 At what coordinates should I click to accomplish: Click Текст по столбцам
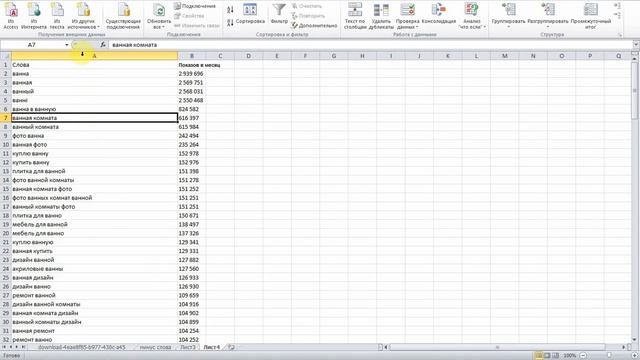tap(355, 16)
